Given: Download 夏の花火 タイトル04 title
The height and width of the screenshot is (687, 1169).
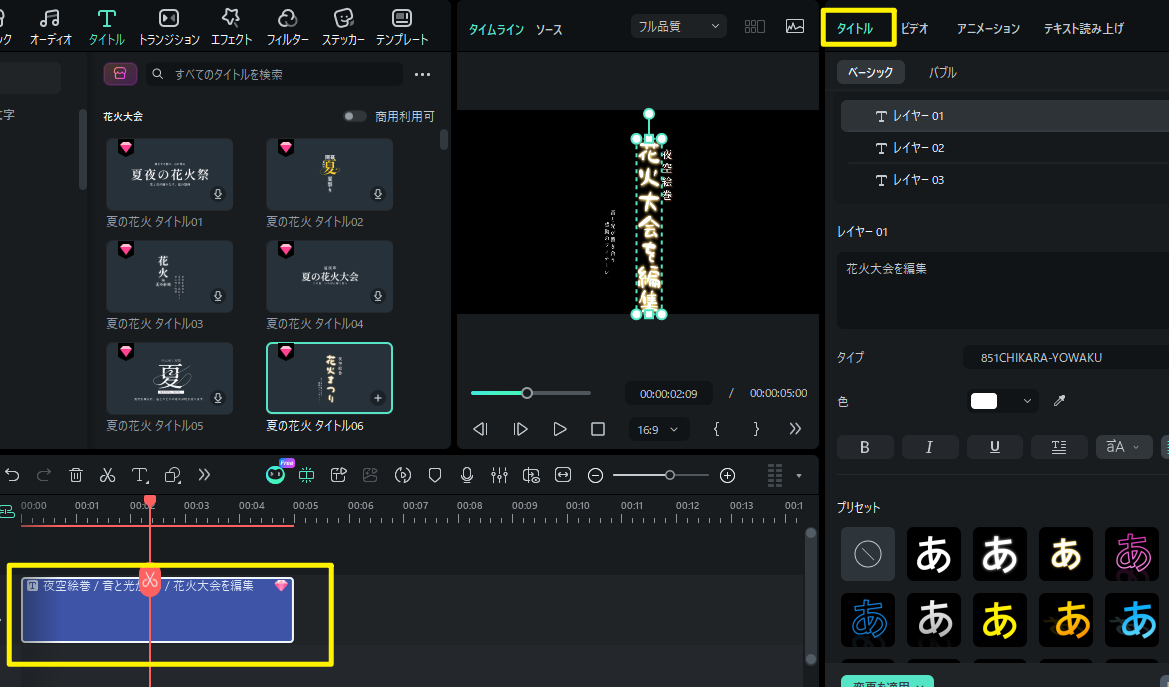Looking at the screenshot, I should coord(378,296).
